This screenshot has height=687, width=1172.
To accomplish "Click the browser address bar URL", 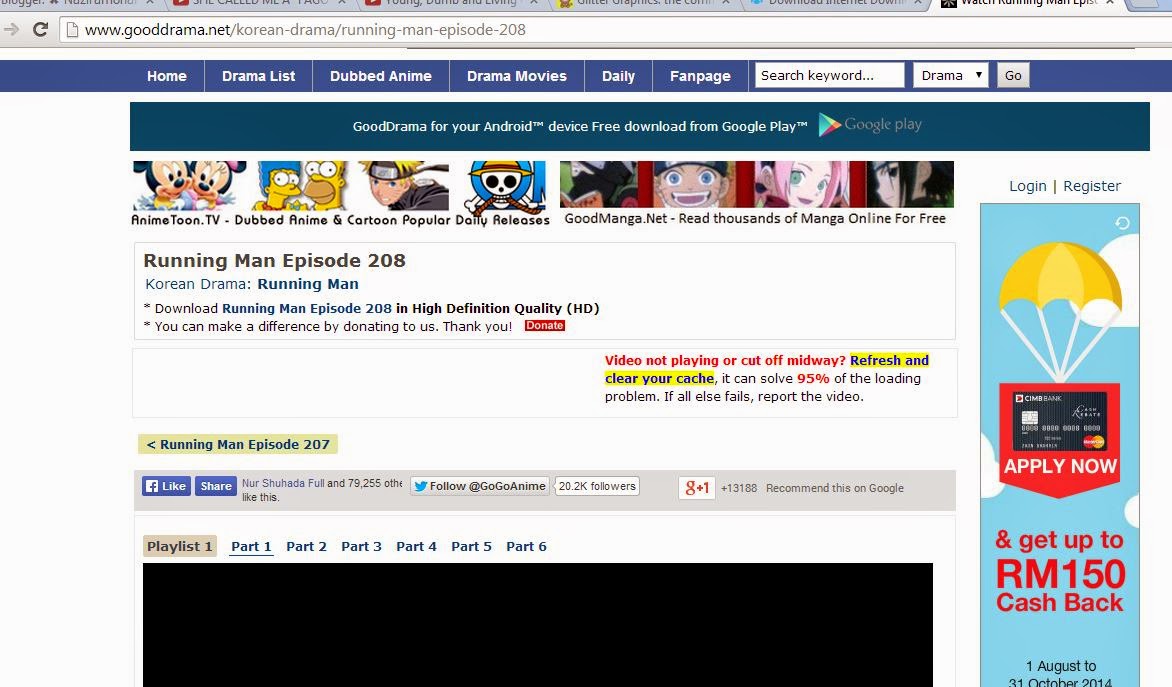I will pos(305,30).
